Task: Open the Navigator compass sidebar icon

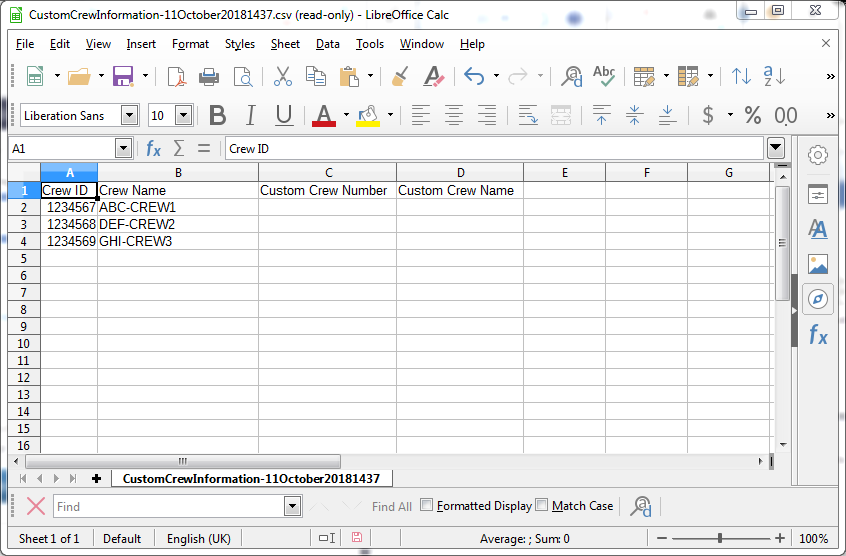Action: pos(818,299)
